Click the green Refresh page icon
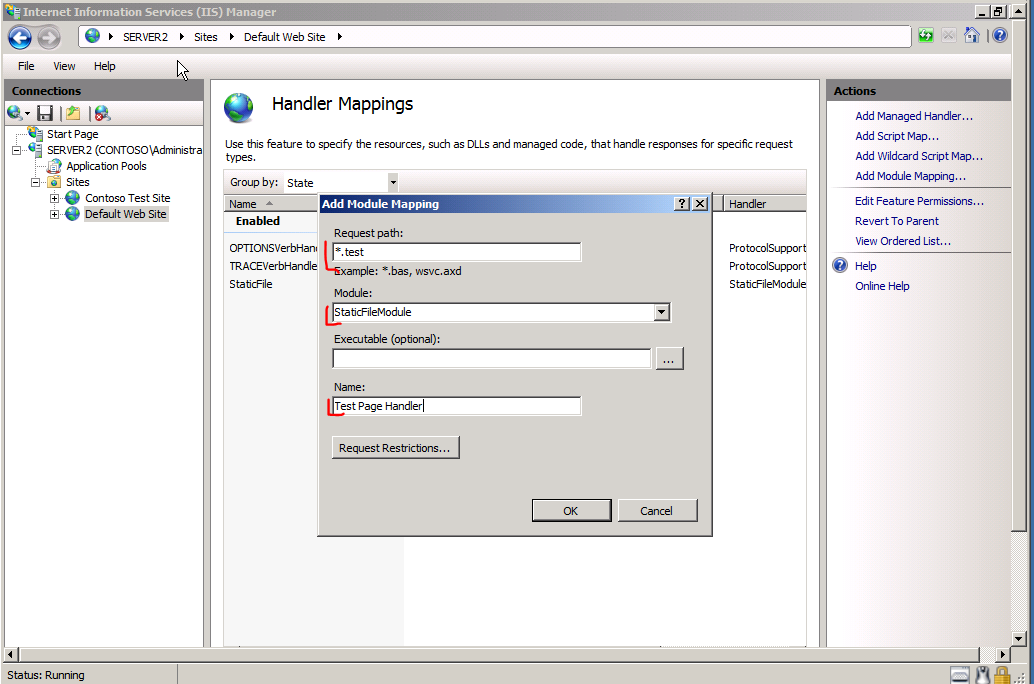 tap(926, 36)
